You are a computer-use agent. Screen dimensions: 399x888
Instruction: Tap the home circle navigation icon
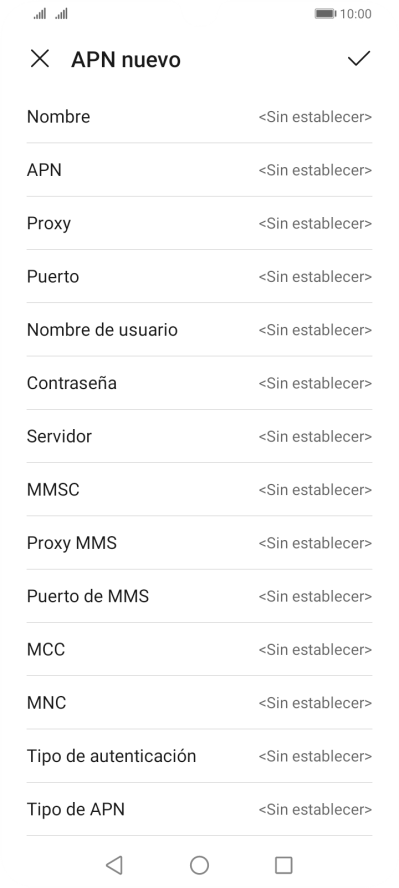199,865
